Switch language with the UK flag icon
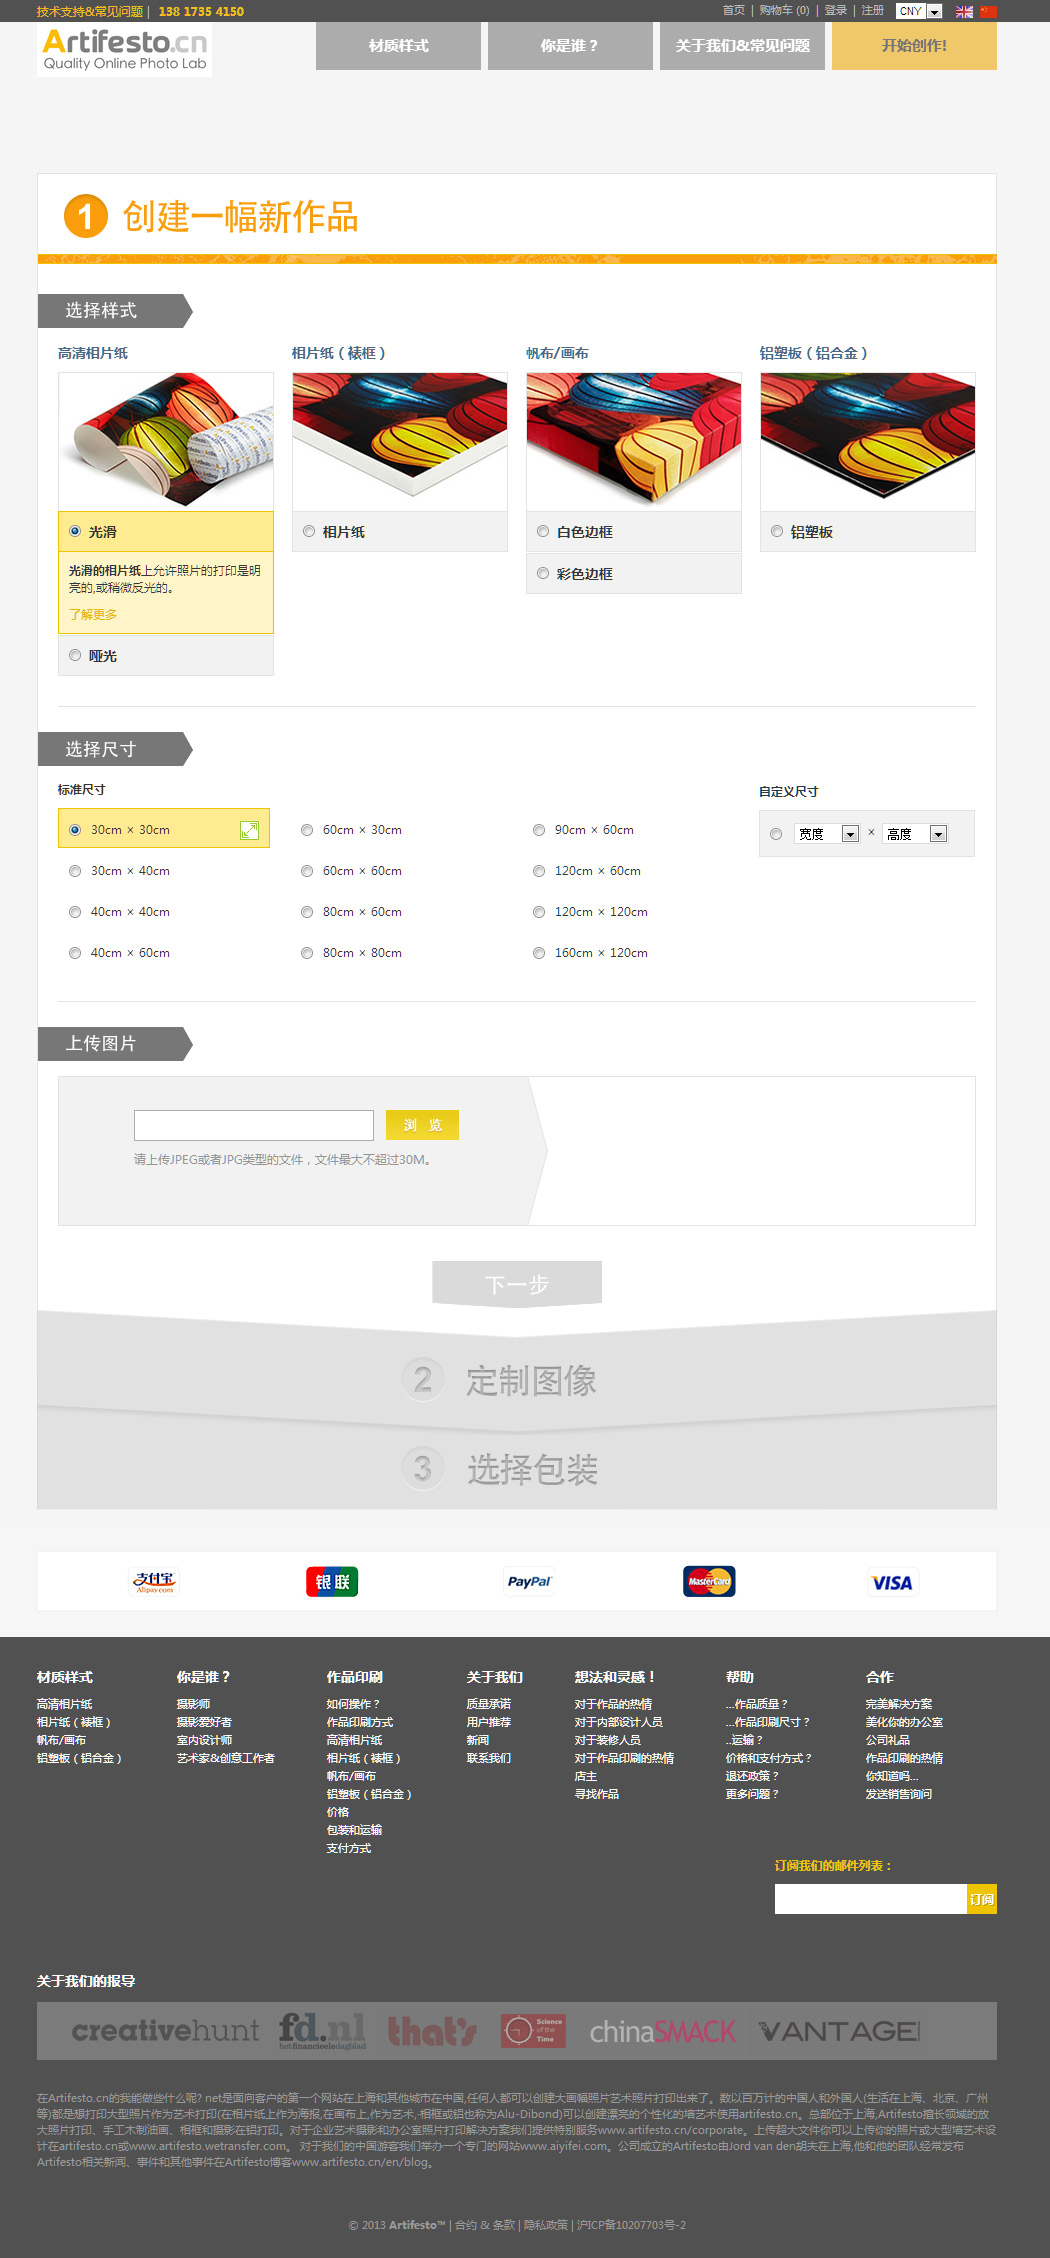This screenshot has height=2258, width=1050. click(x=964, y=12)
